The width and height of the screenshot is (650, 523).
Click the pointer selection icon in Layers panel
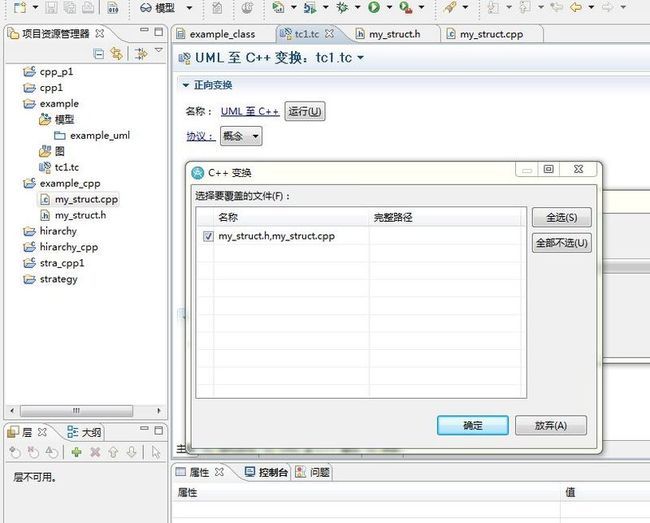pyautogui.click(x=155, y=452)
